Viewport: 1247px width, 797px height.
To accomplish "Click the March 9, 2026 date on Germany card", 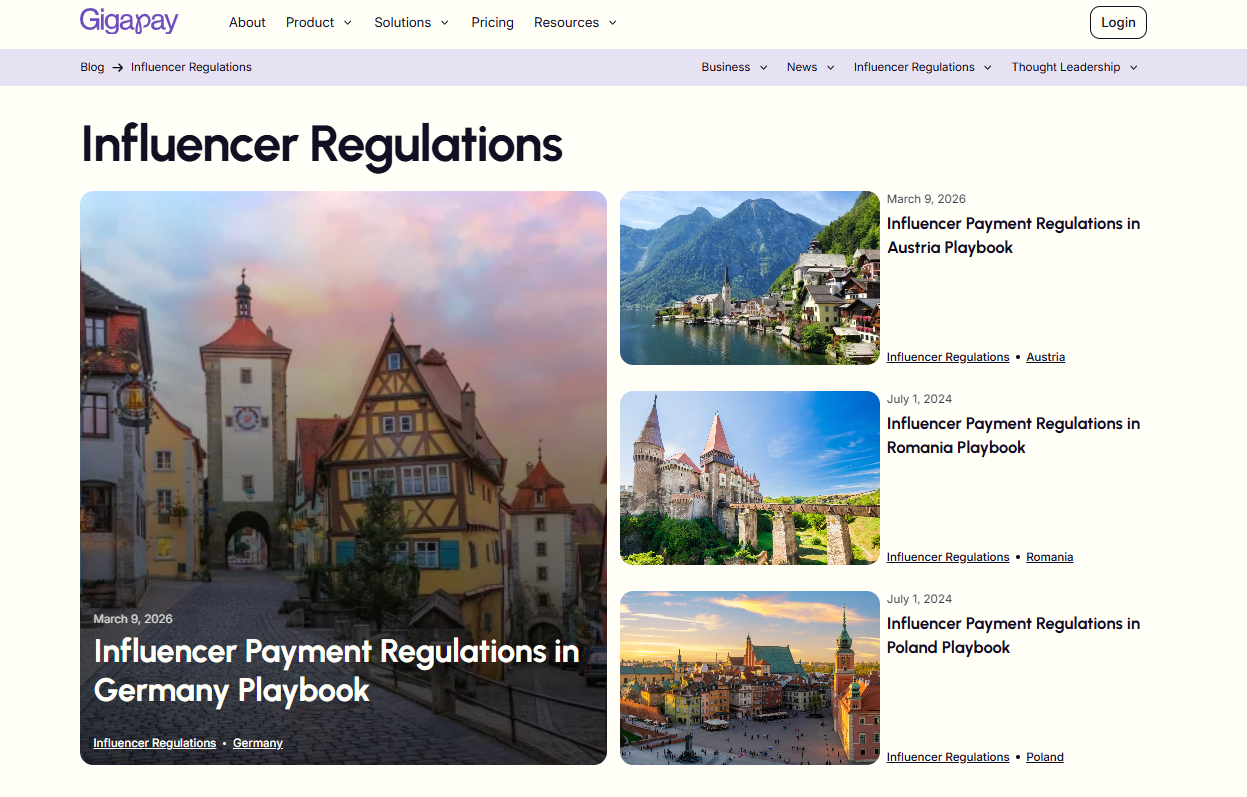I will (x=133, y=619).
